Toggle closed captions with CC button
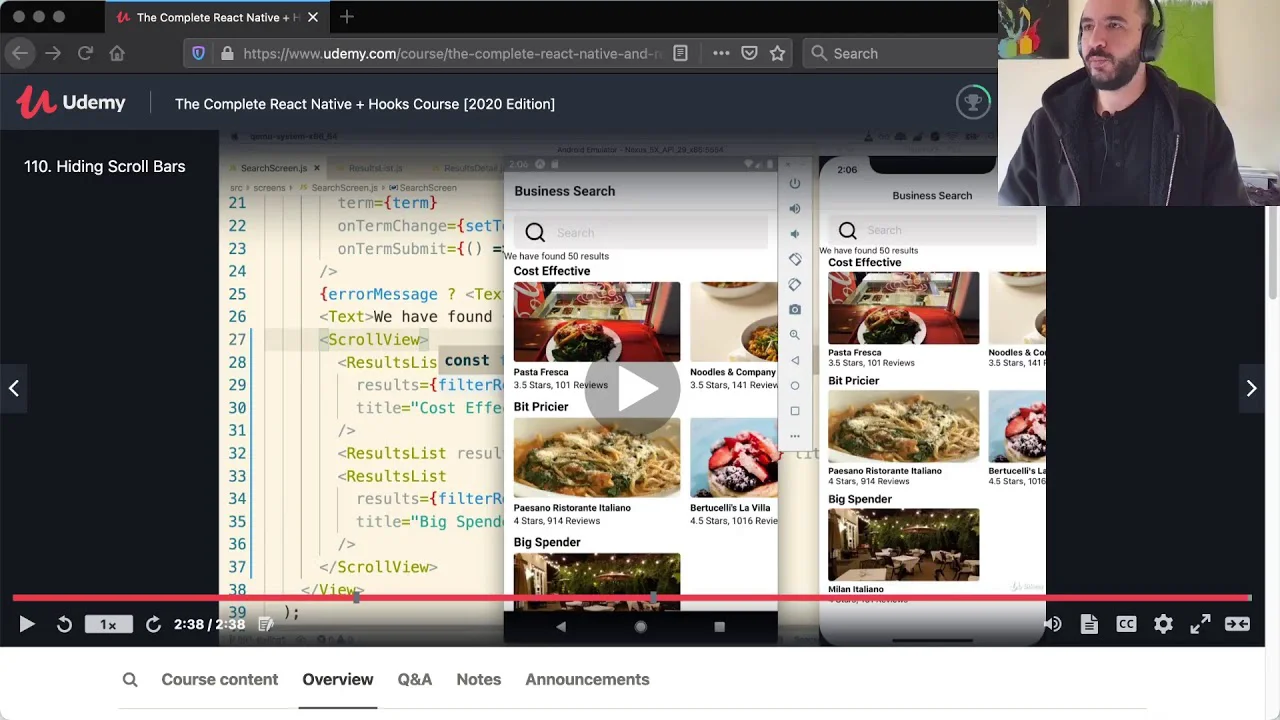This screenshot has height=720, width=1280. tap(1126, 624)
